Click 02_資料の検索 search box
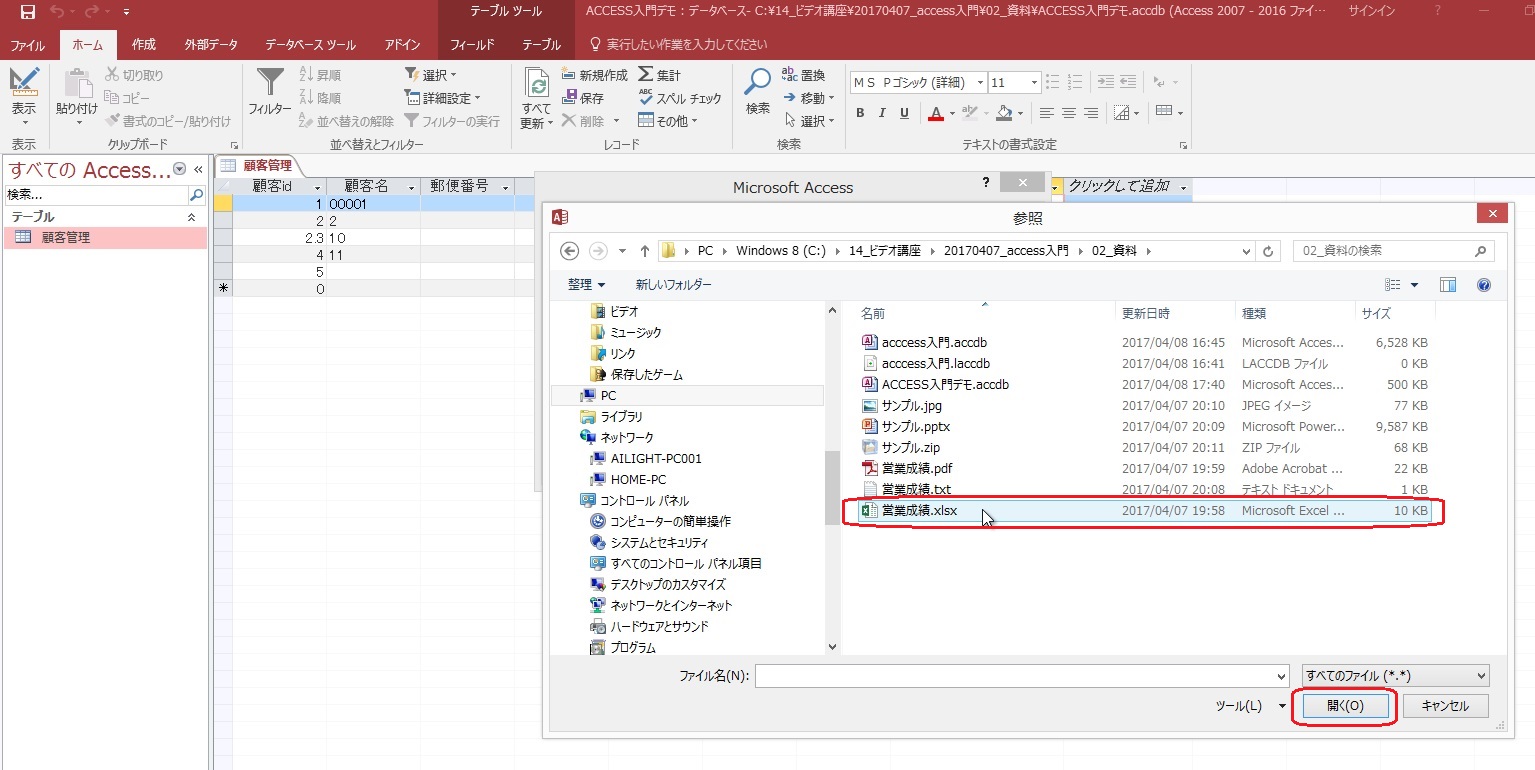The height and width of the screenshot is (770, 1535). coord(1394,251)
